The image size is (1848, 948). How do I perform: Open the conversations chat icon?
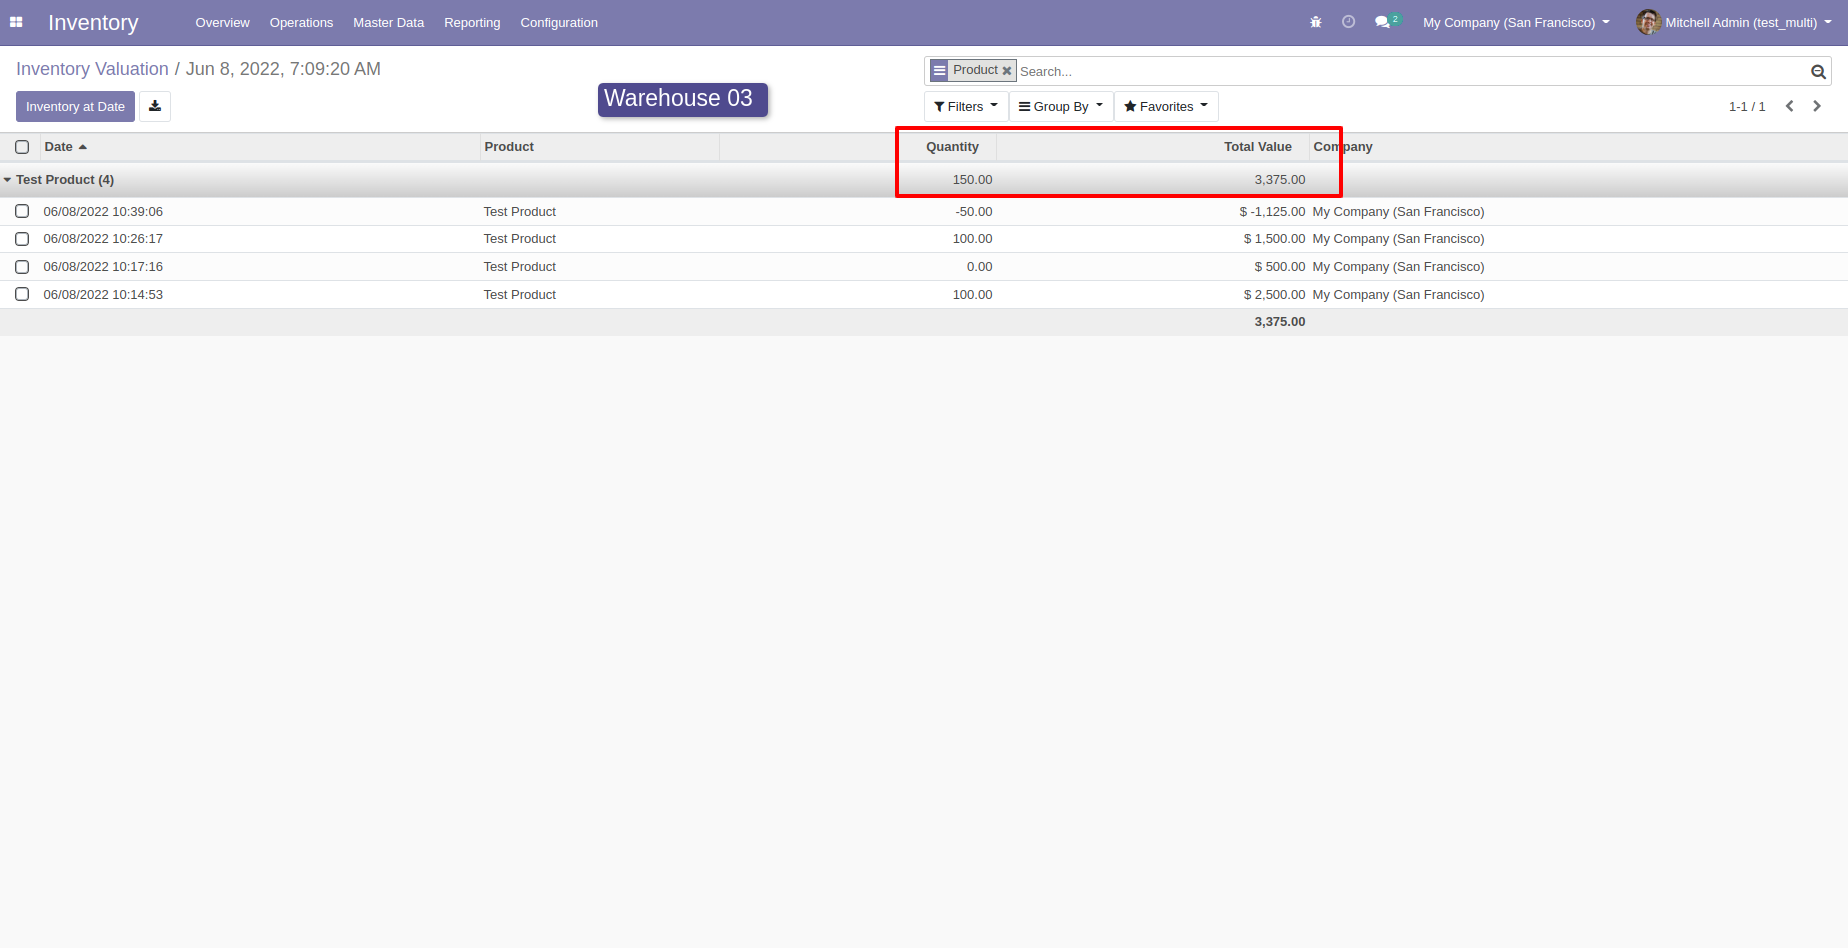click(1383, 22)
